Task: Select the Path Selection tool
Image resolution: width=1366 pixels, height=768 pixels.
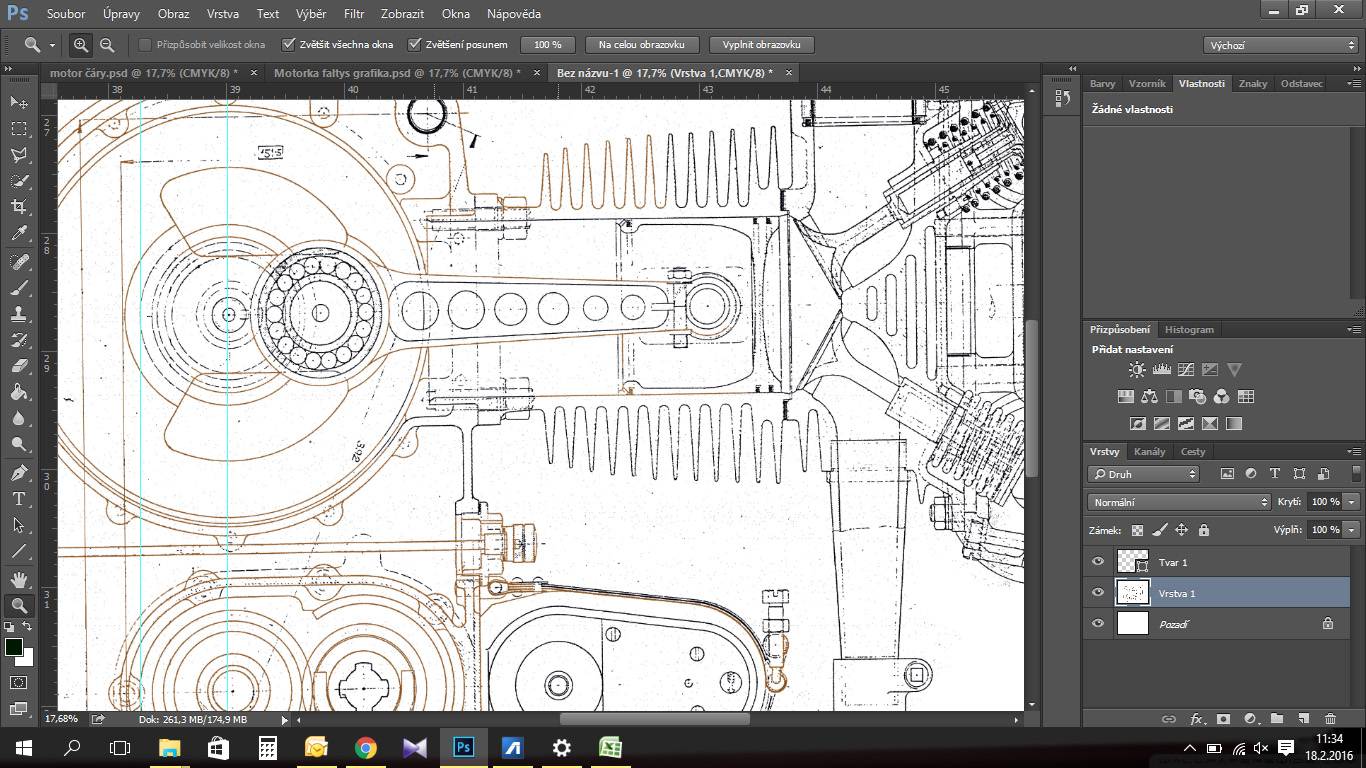Action: [x=19, y=524]
